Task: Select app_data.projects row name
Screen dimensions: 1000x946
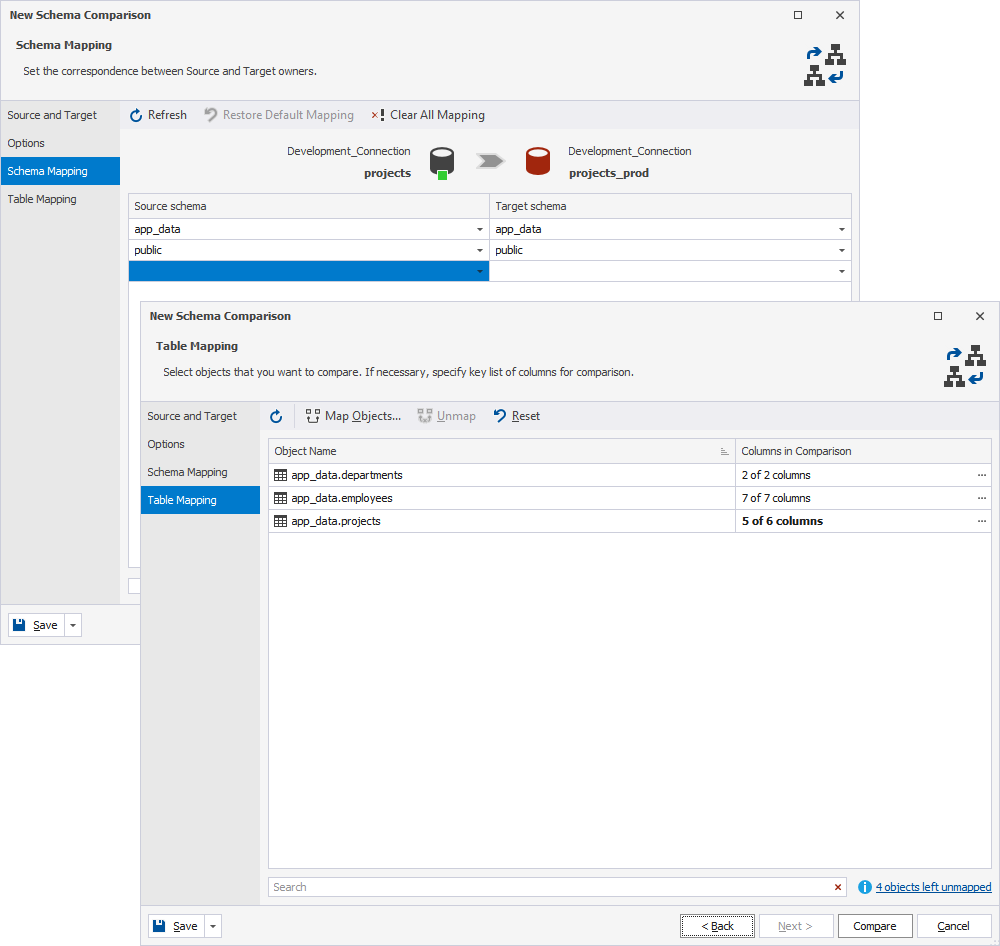Action: [336, 521]
